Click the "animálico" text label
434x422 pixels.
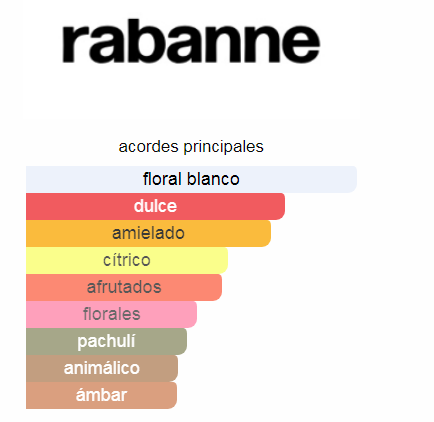[102, 368]
